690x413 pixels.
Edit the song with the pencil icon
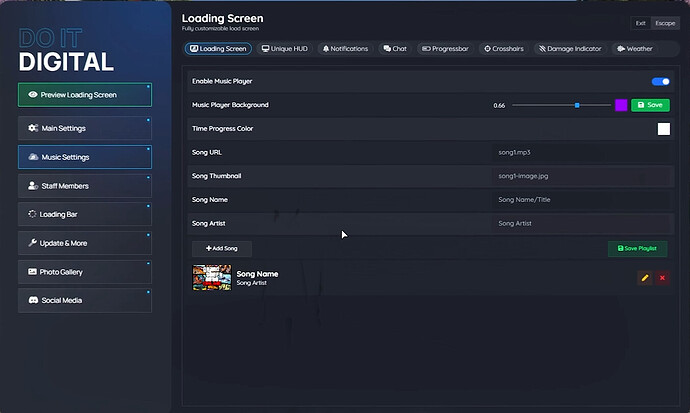(x=645, y=278)
